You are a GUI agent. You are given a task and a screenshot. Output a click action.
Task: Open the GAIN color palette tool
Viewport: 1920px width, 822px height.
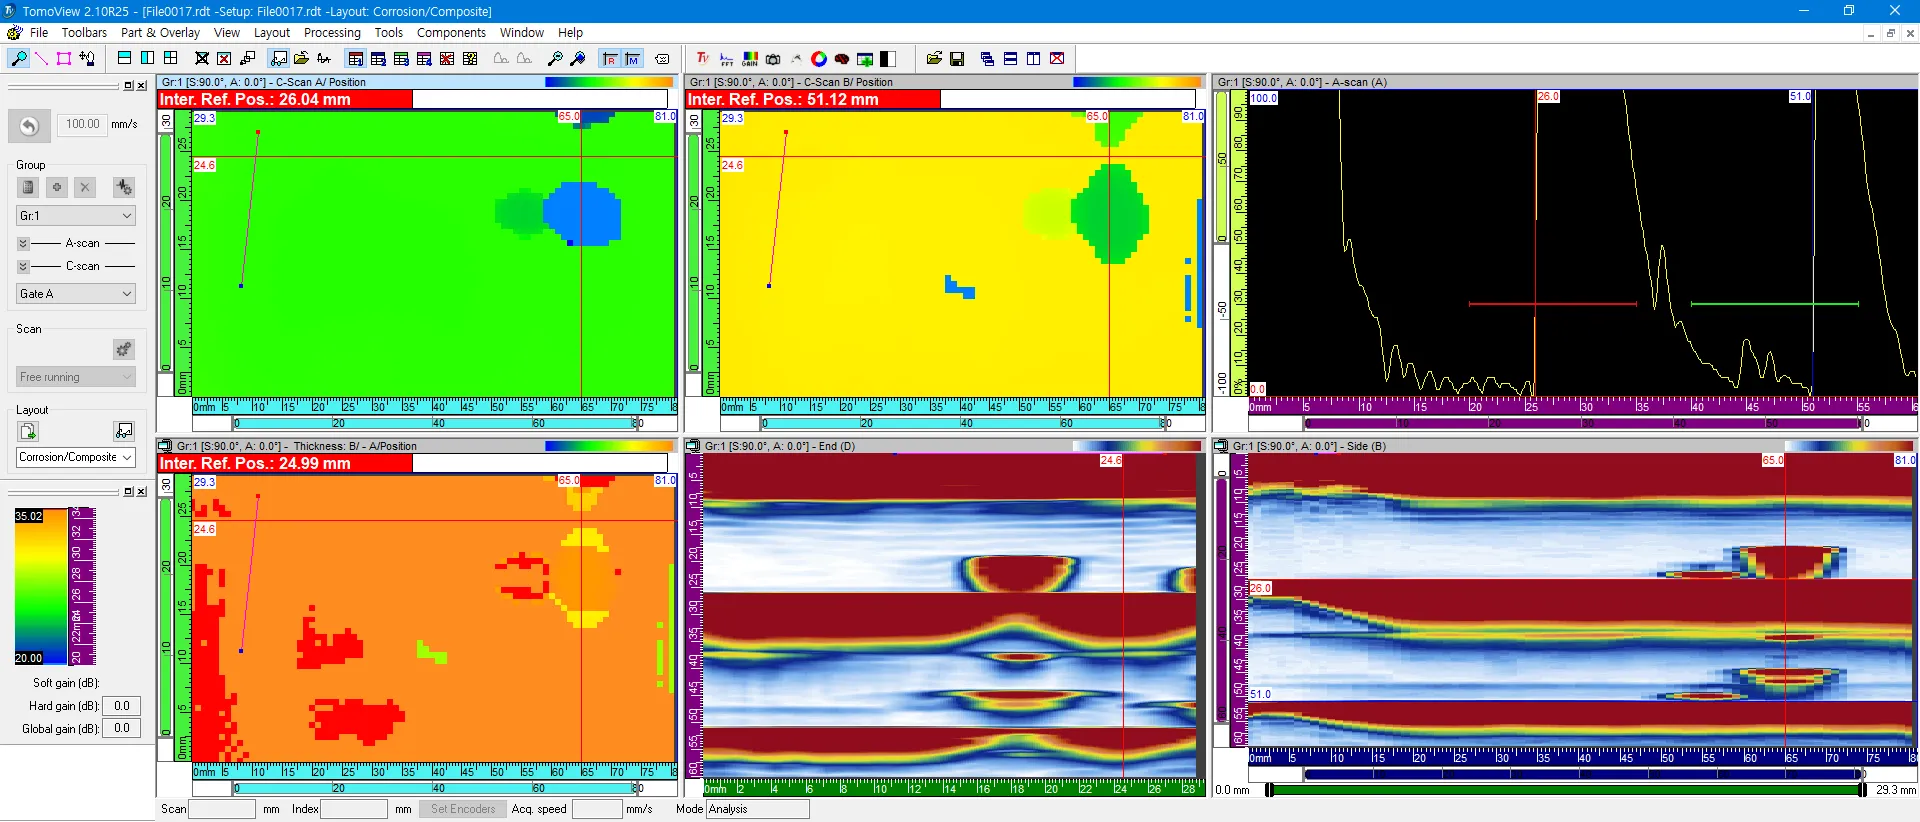749,59
